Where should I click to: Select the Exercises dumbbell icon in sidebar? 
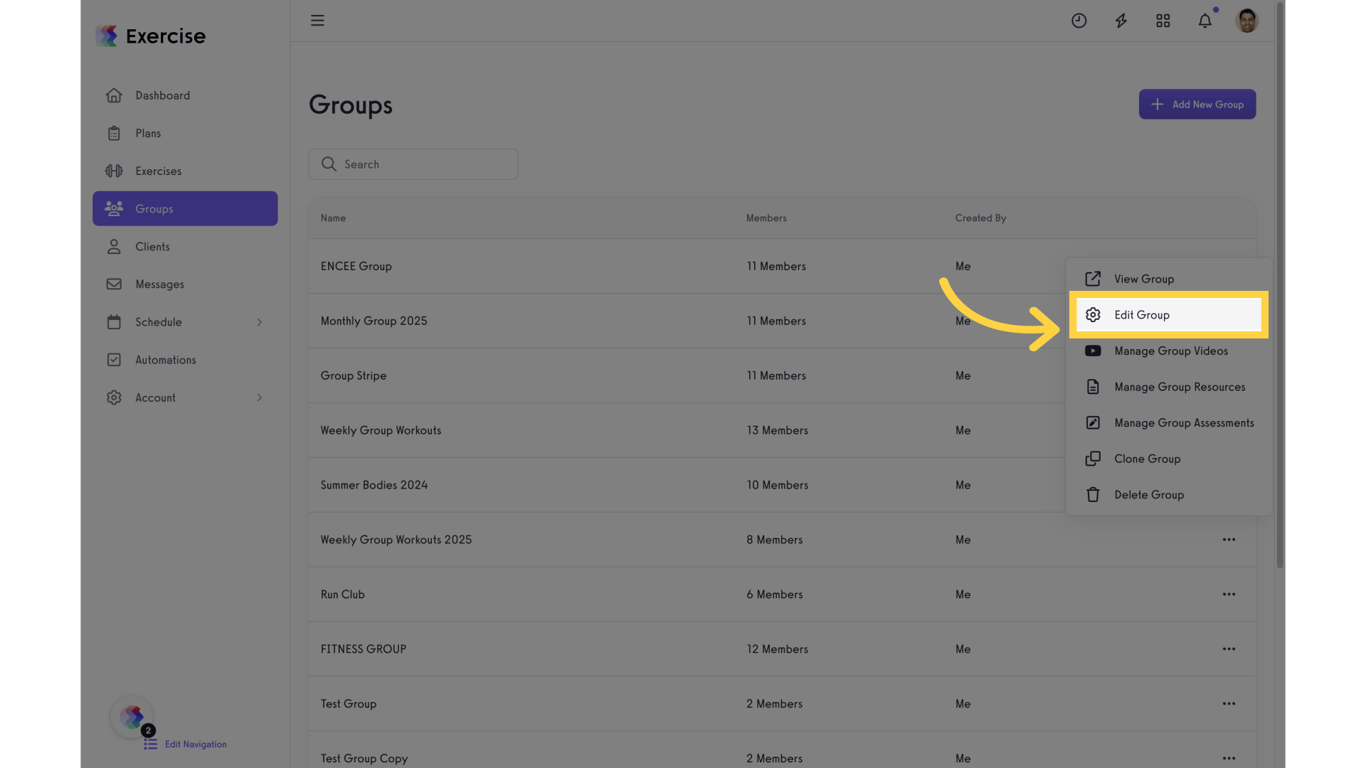point(114,170)
